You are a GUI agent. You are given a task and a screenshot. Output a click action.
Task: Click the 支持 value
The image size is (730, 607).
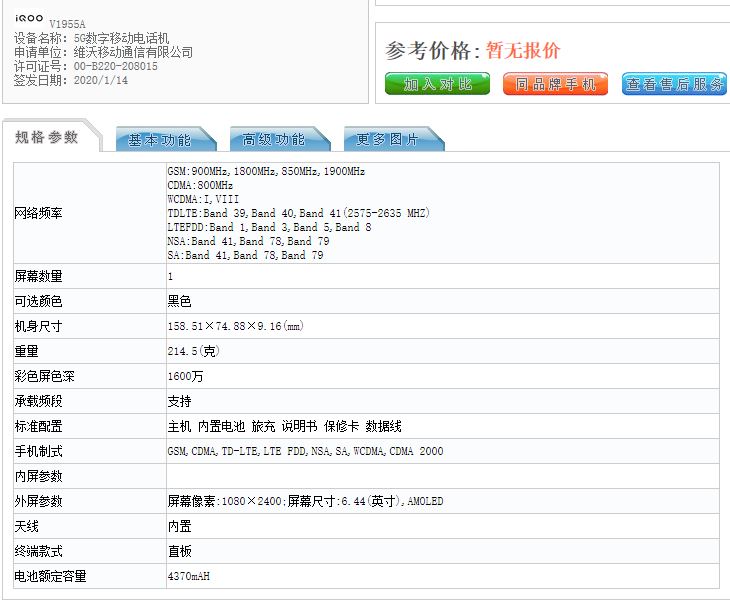coord(179,401)
